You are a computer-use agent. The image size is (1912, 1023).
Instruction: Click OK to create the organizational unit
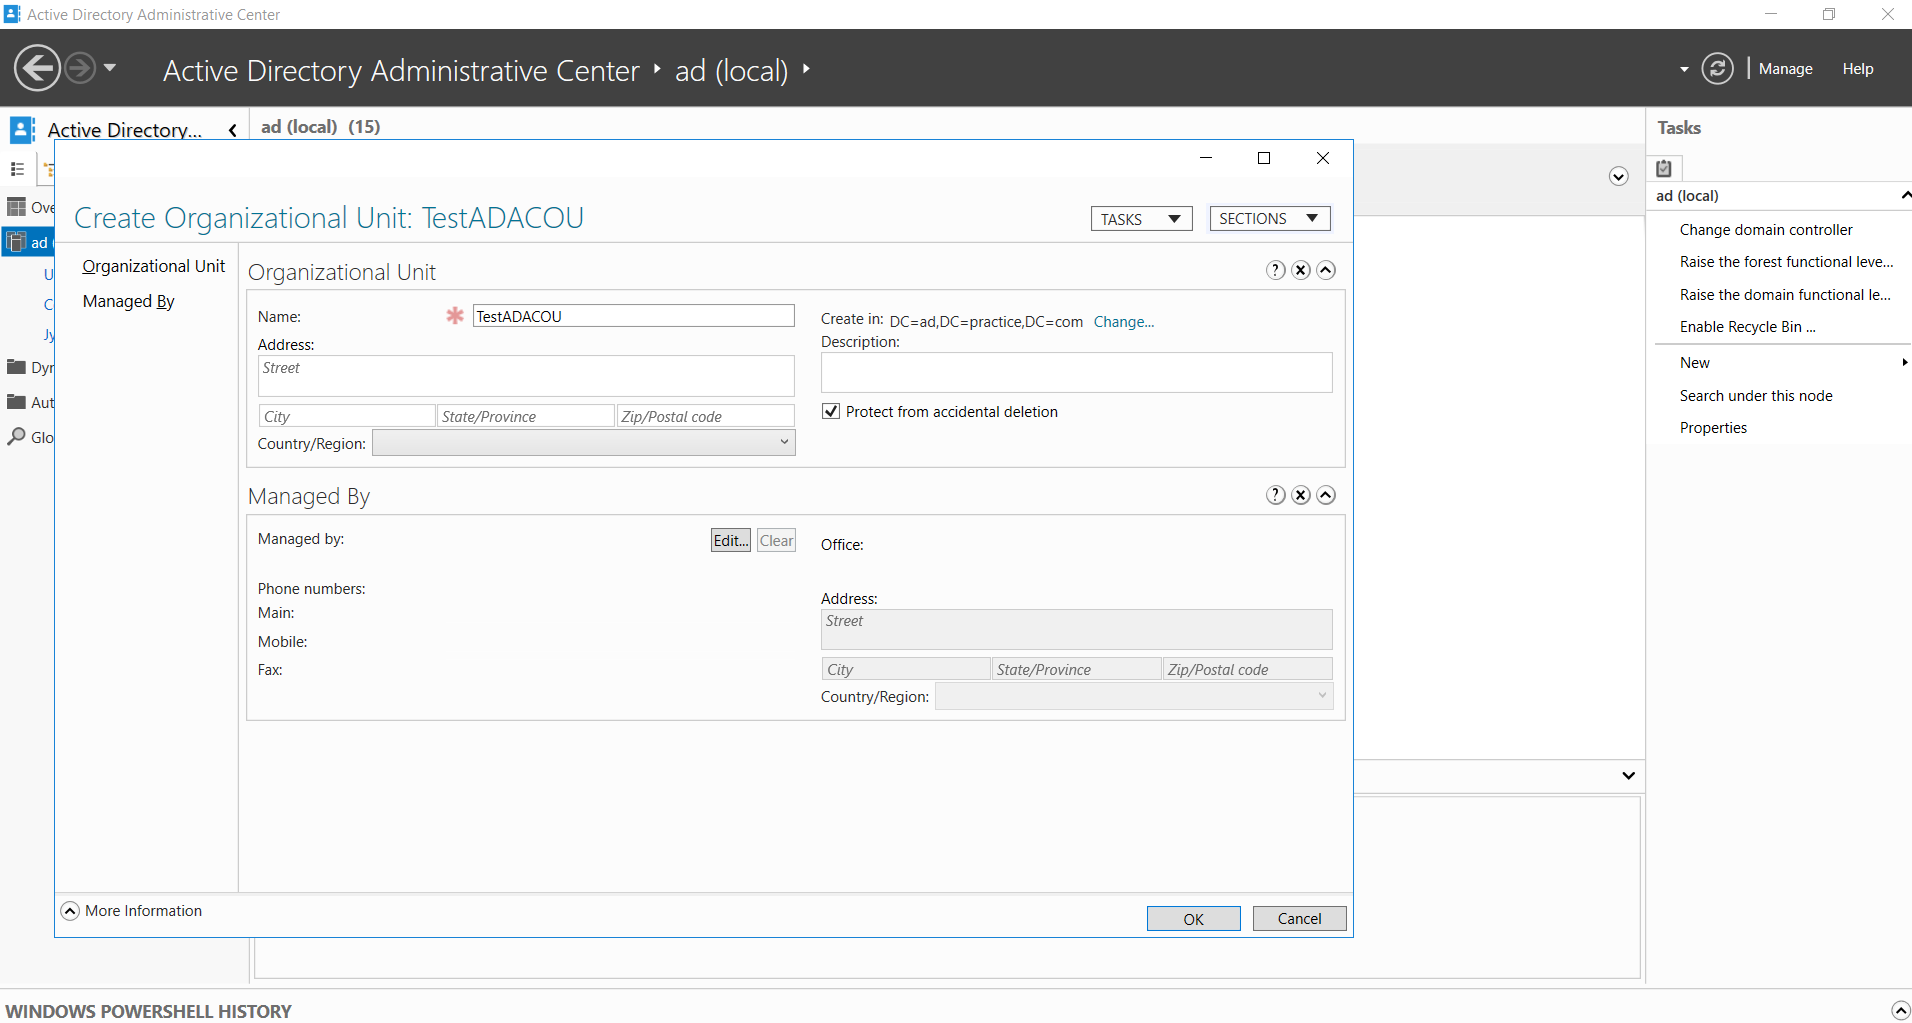[x=1194, y=919]
